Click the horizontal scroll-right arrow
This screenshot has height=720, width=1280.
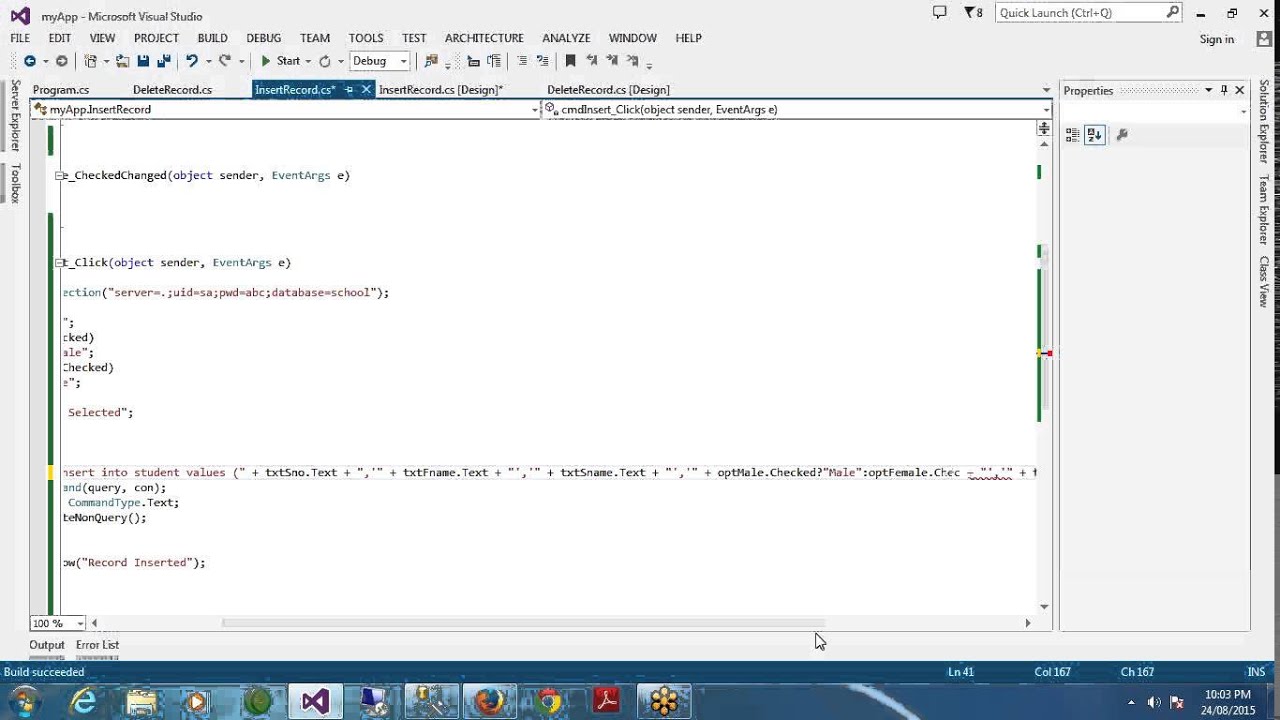coord(1027,623)
